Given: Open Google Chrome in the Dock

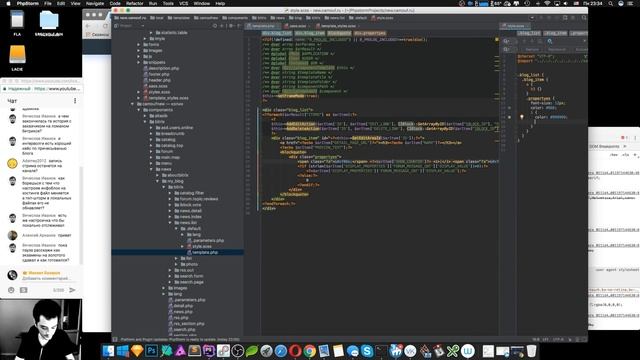Looking at the screenshot, I should point(310,351).
